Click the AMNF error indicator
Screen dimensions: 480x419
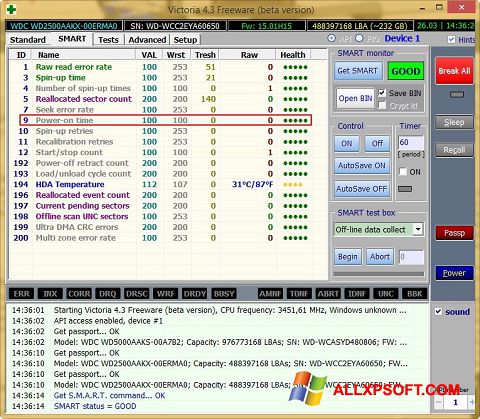tap(270, 294)
